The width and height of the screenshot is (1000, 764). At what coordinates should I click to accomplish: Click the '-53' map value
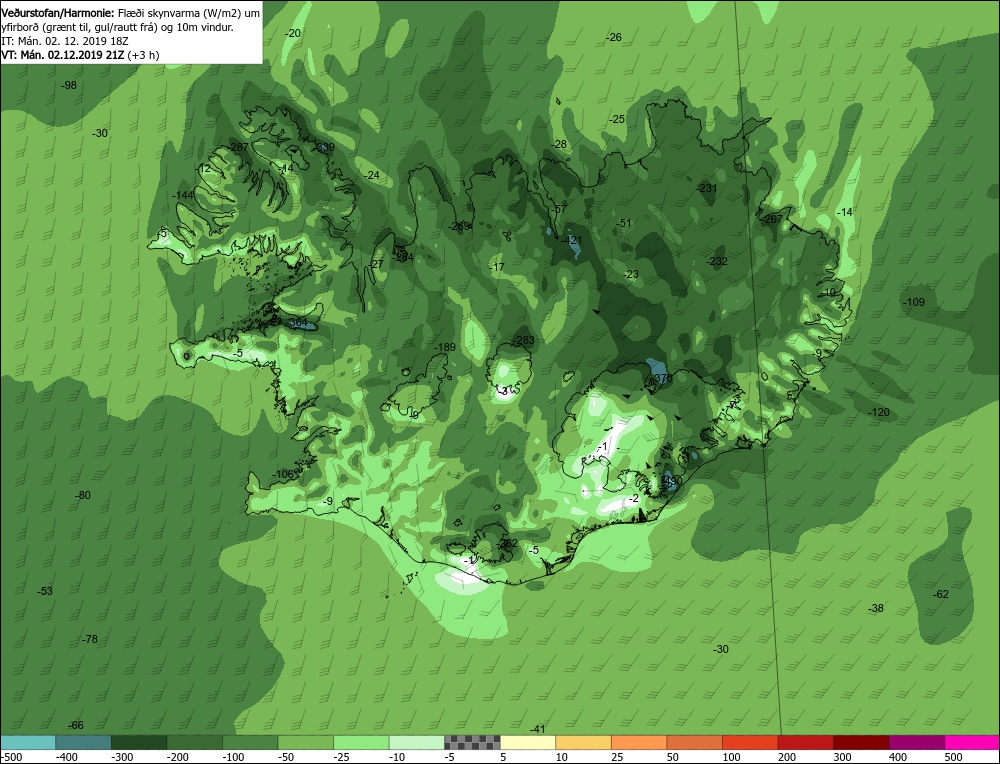[45, 591]
